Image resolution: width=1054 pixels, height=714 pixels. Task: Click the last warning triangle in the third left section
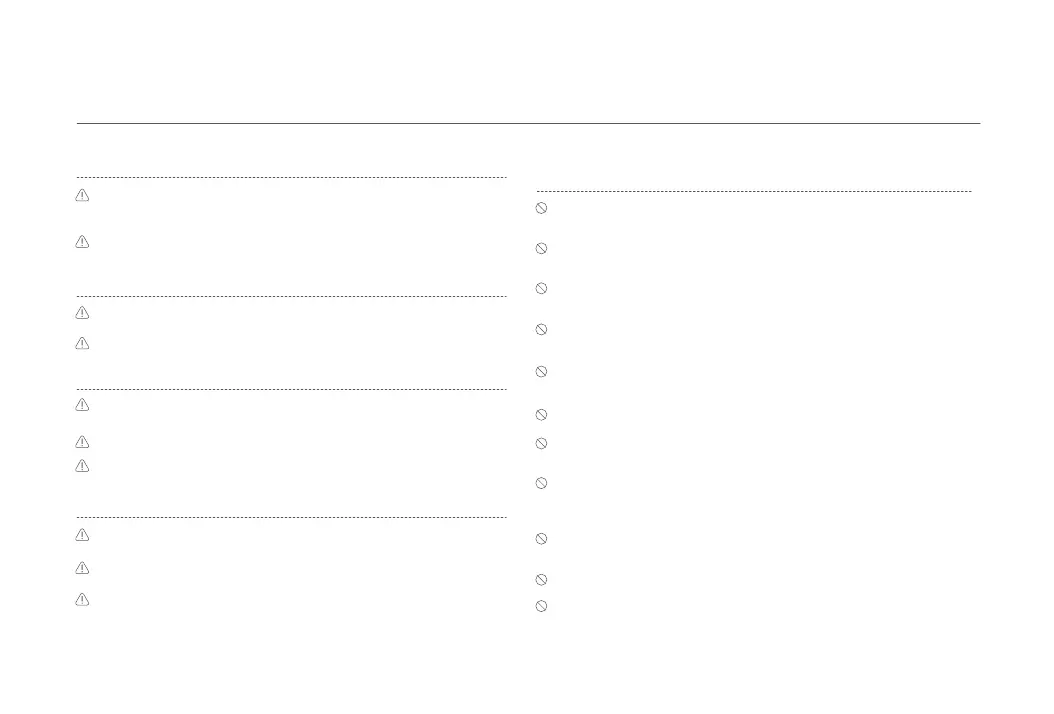(x=83, y=465)
